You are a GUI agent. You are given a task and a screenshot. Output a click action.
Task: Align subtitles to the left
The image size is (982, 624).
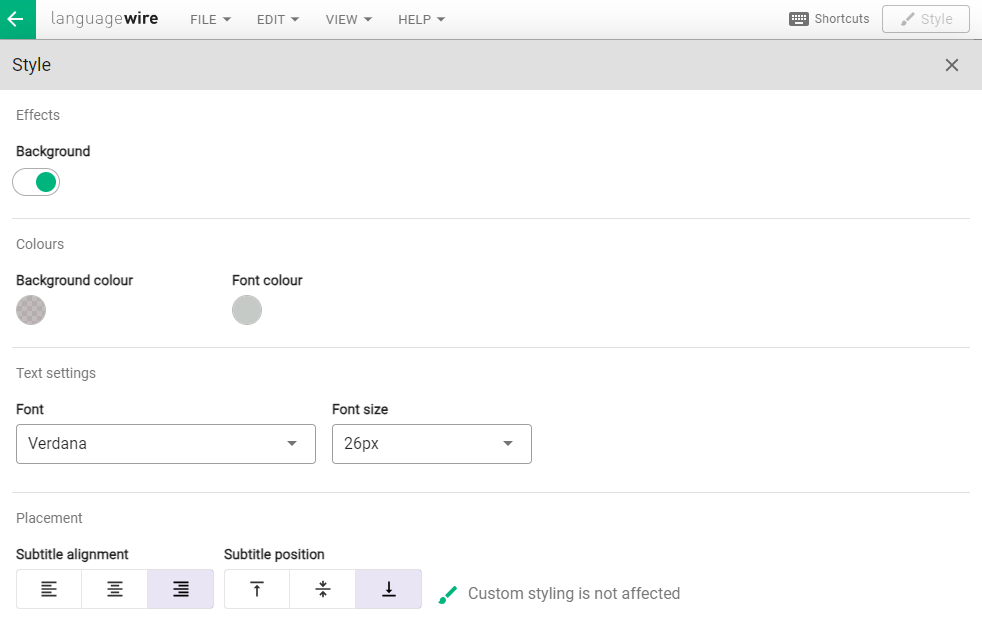coord(49,589)
